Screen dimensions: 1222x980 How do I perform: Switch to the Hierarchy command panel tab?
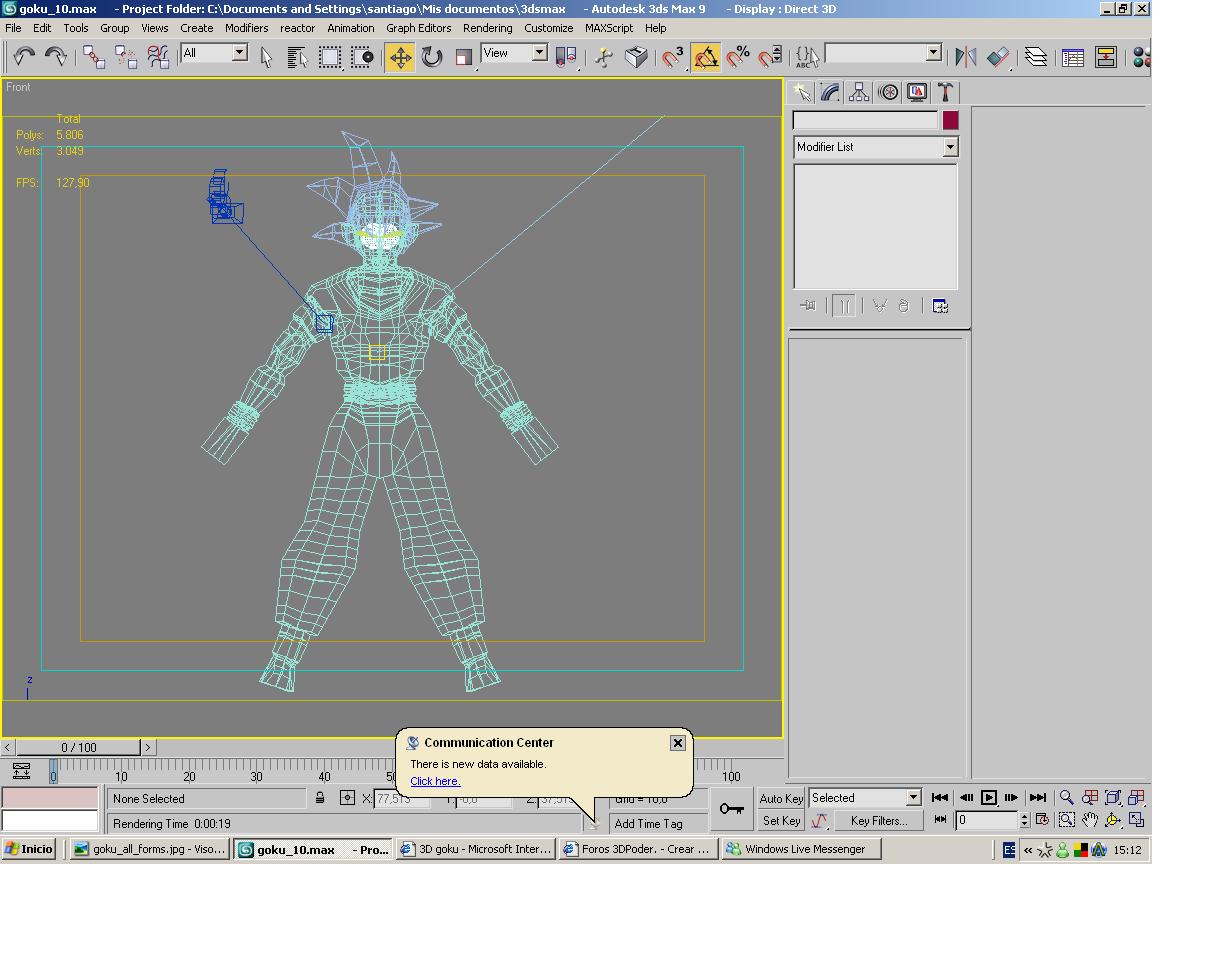(859, 92)
